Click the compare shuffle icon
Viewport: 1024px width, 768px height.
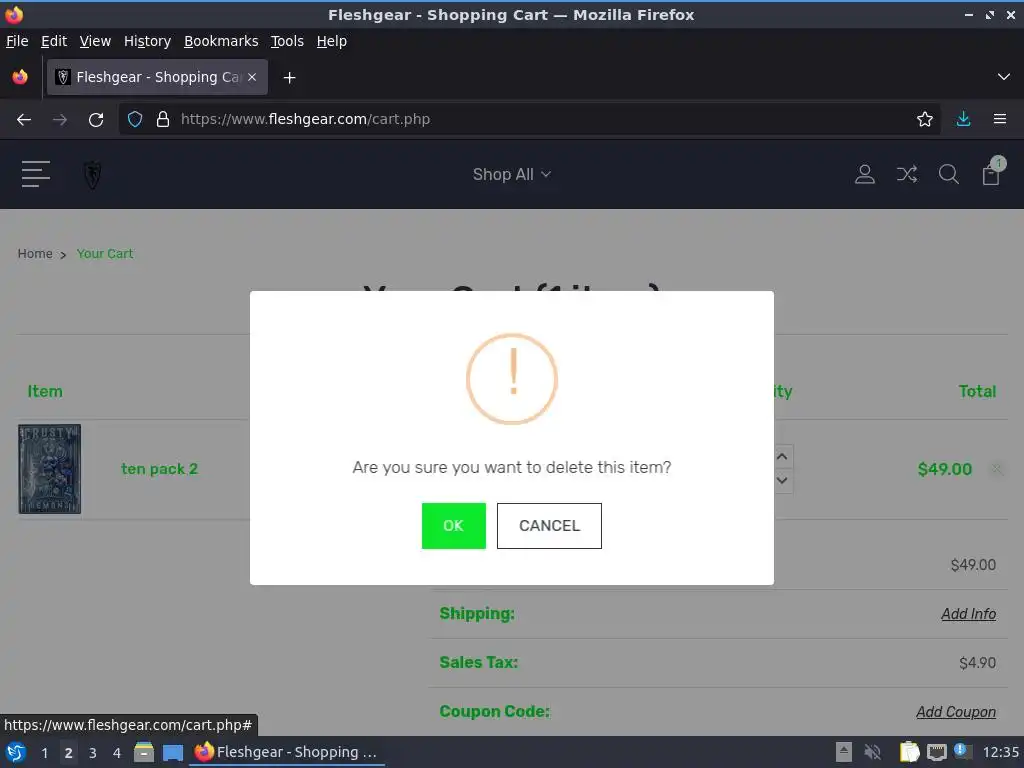point(906,174)
